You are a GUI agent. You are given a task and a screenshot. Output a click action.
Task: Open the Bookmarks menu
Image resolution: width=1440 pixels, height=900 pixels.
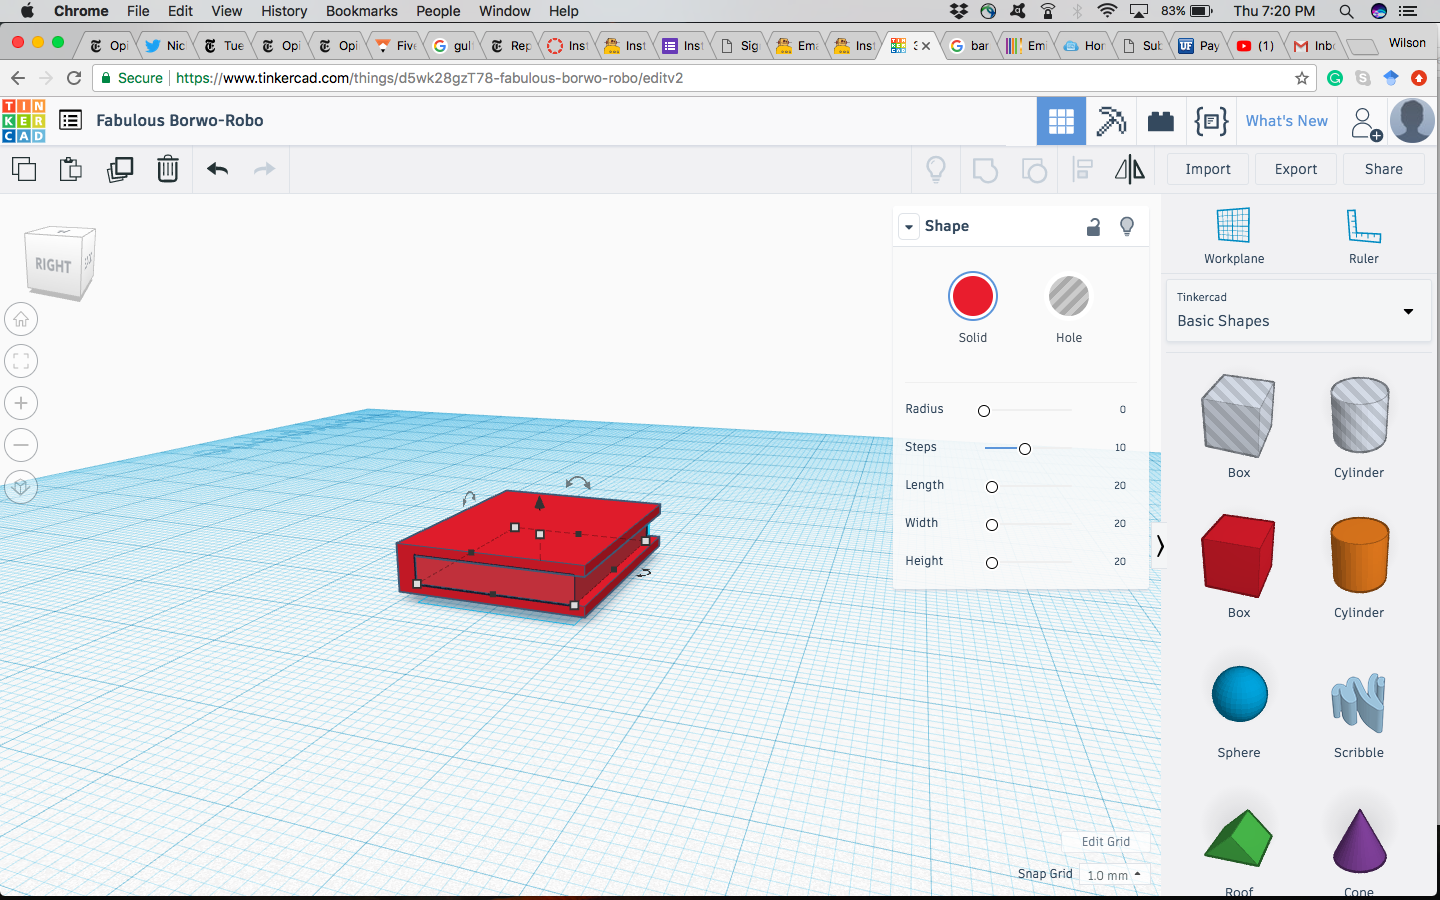tap(362, 11)
